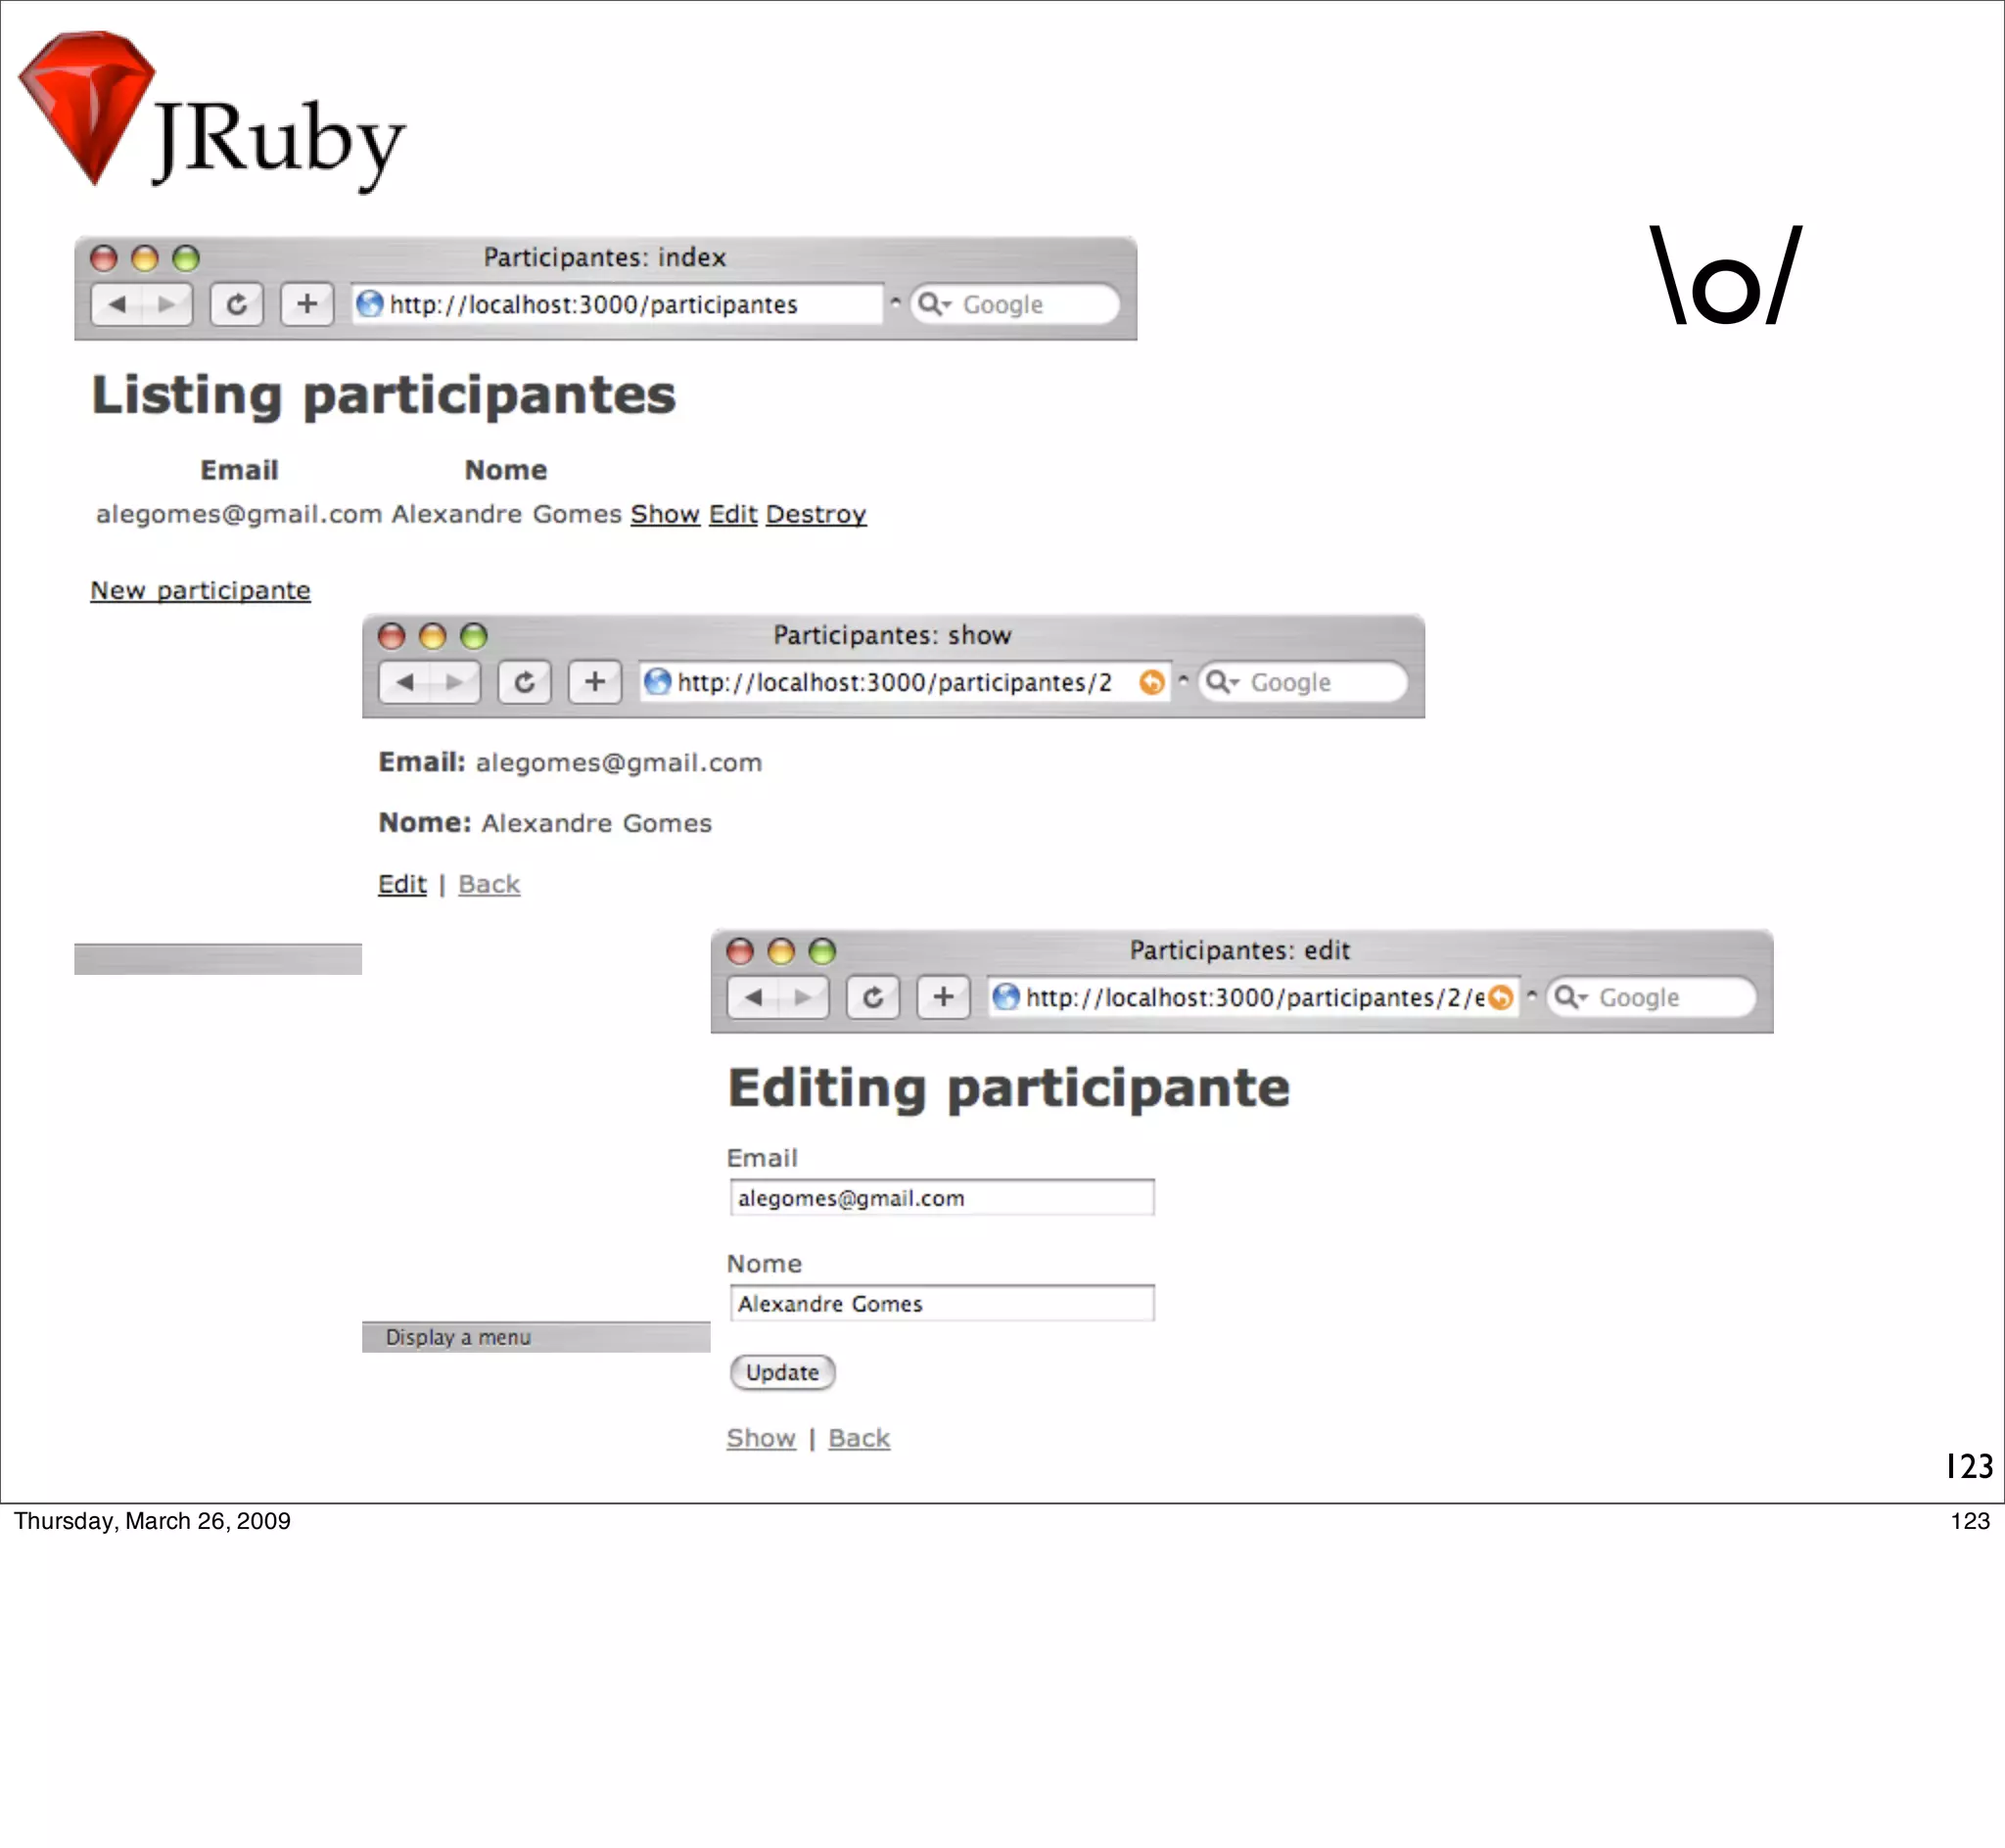Open Google search magnifier dropdown in edit window
2005x1848 pixels.
click(x=1570, y=997)
